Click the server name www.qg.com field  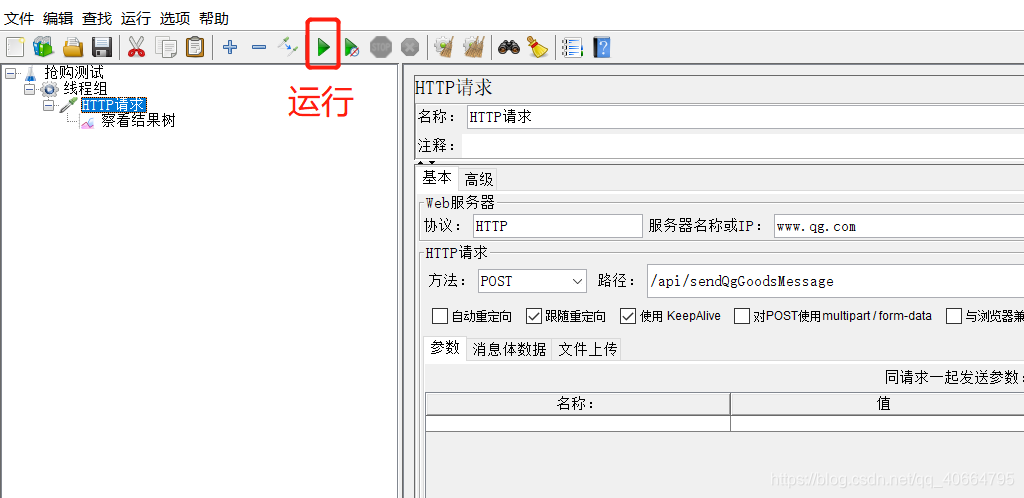[899, 226]
